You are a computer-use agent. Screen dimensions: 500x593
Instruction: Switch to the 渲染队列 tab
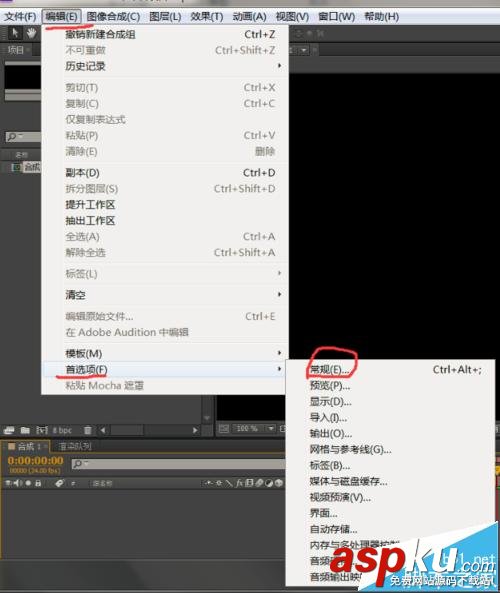tap(75, 447)
